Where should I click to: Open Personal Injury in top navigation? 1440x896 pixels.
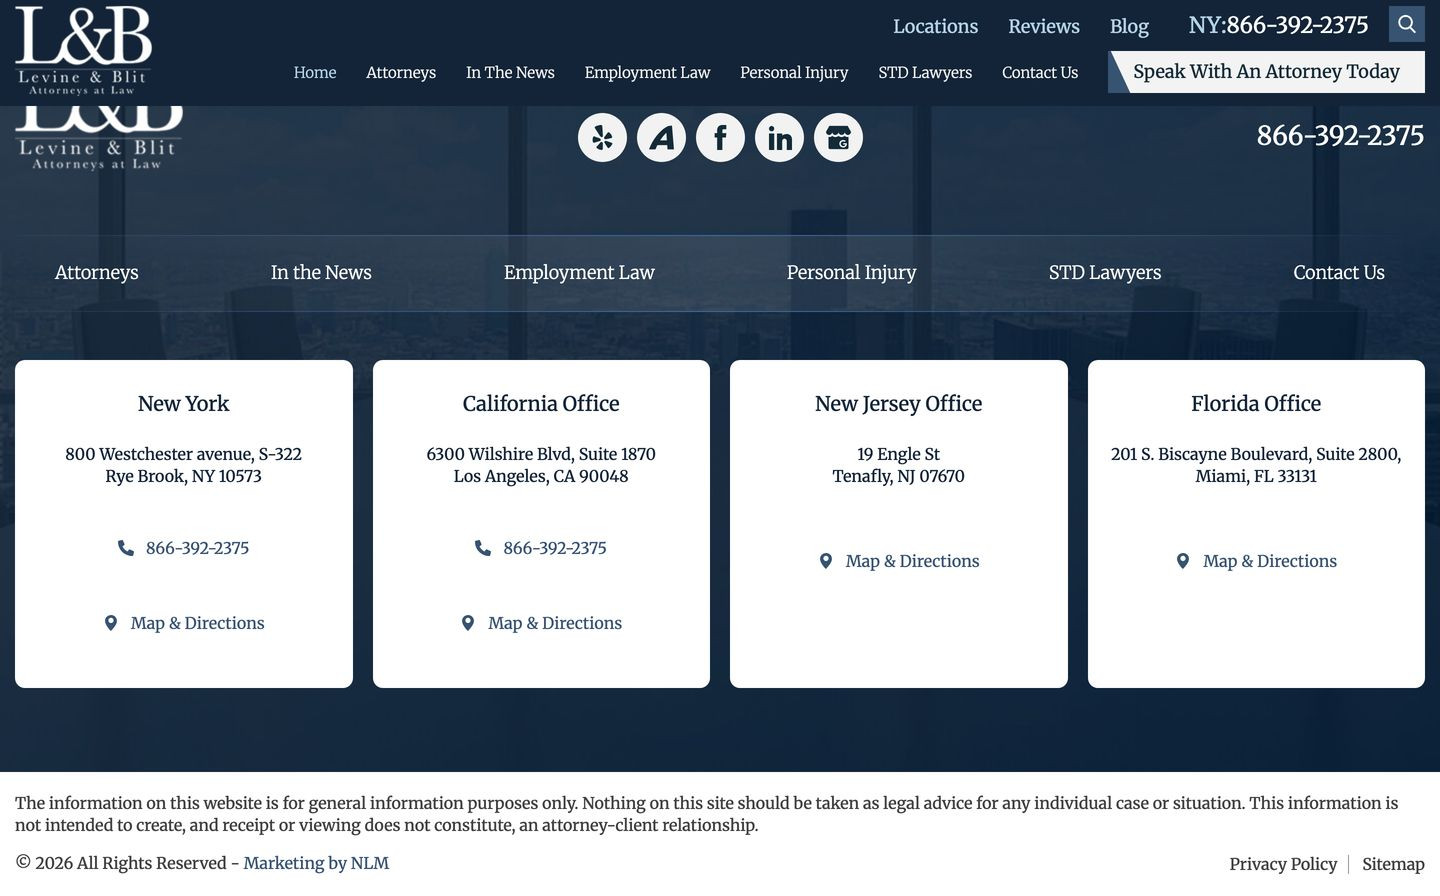click(x=794, y=72)
